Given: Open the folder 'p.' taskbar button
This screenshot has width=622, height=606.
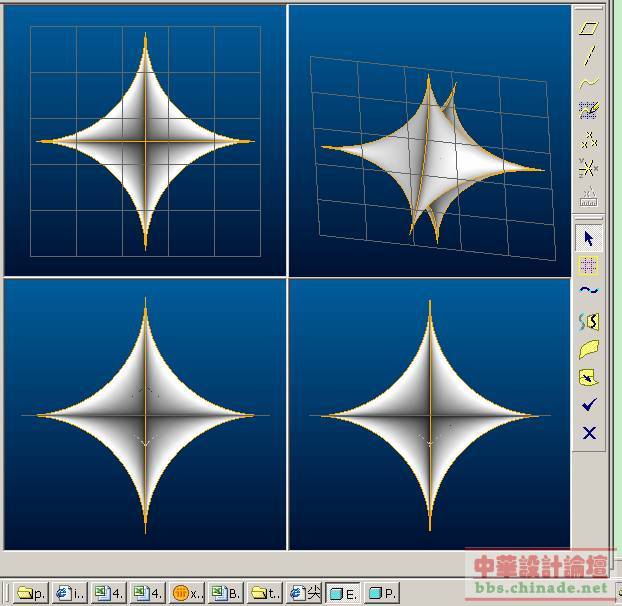Looking at the screenshot, I should coord(31,593).
